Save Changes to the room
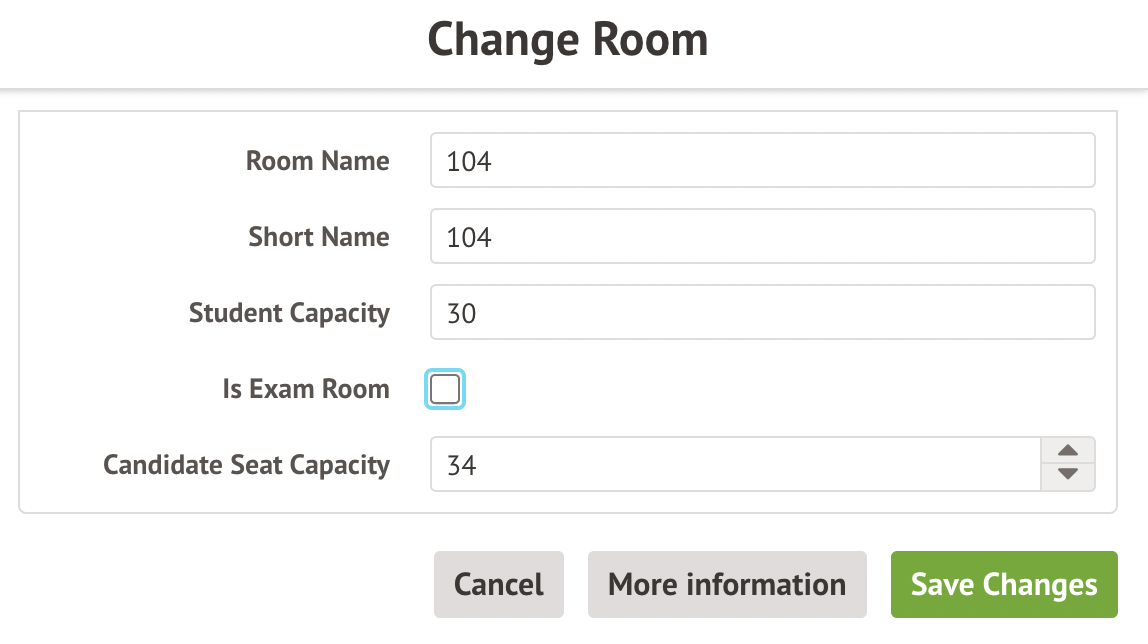1148x644 pixels. coord(1004,584)
